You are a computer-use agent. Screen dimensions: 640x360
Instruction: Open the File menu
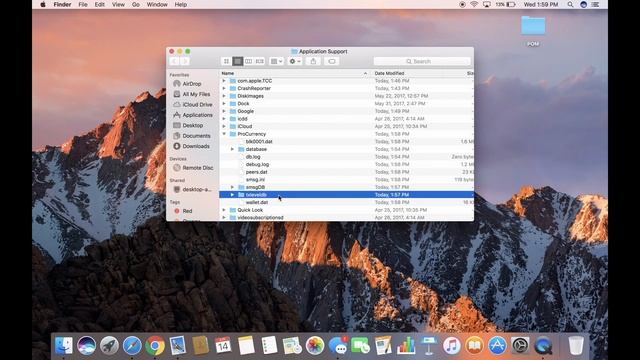tap(83, 4)
